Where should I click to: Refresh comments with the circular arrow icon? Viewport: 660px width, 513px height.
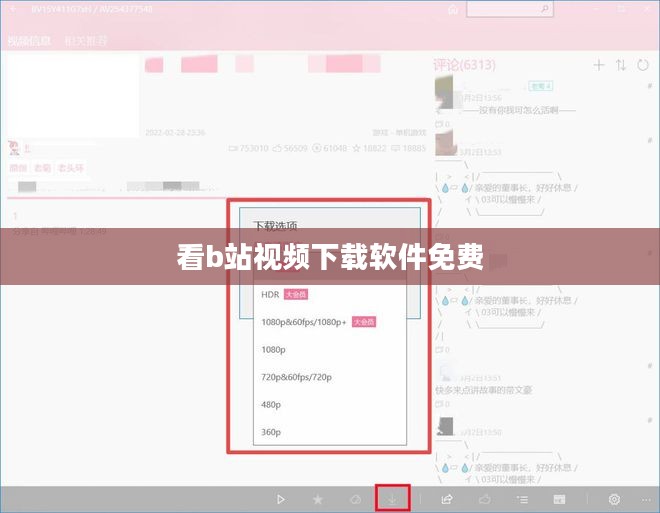click(643, 65)
